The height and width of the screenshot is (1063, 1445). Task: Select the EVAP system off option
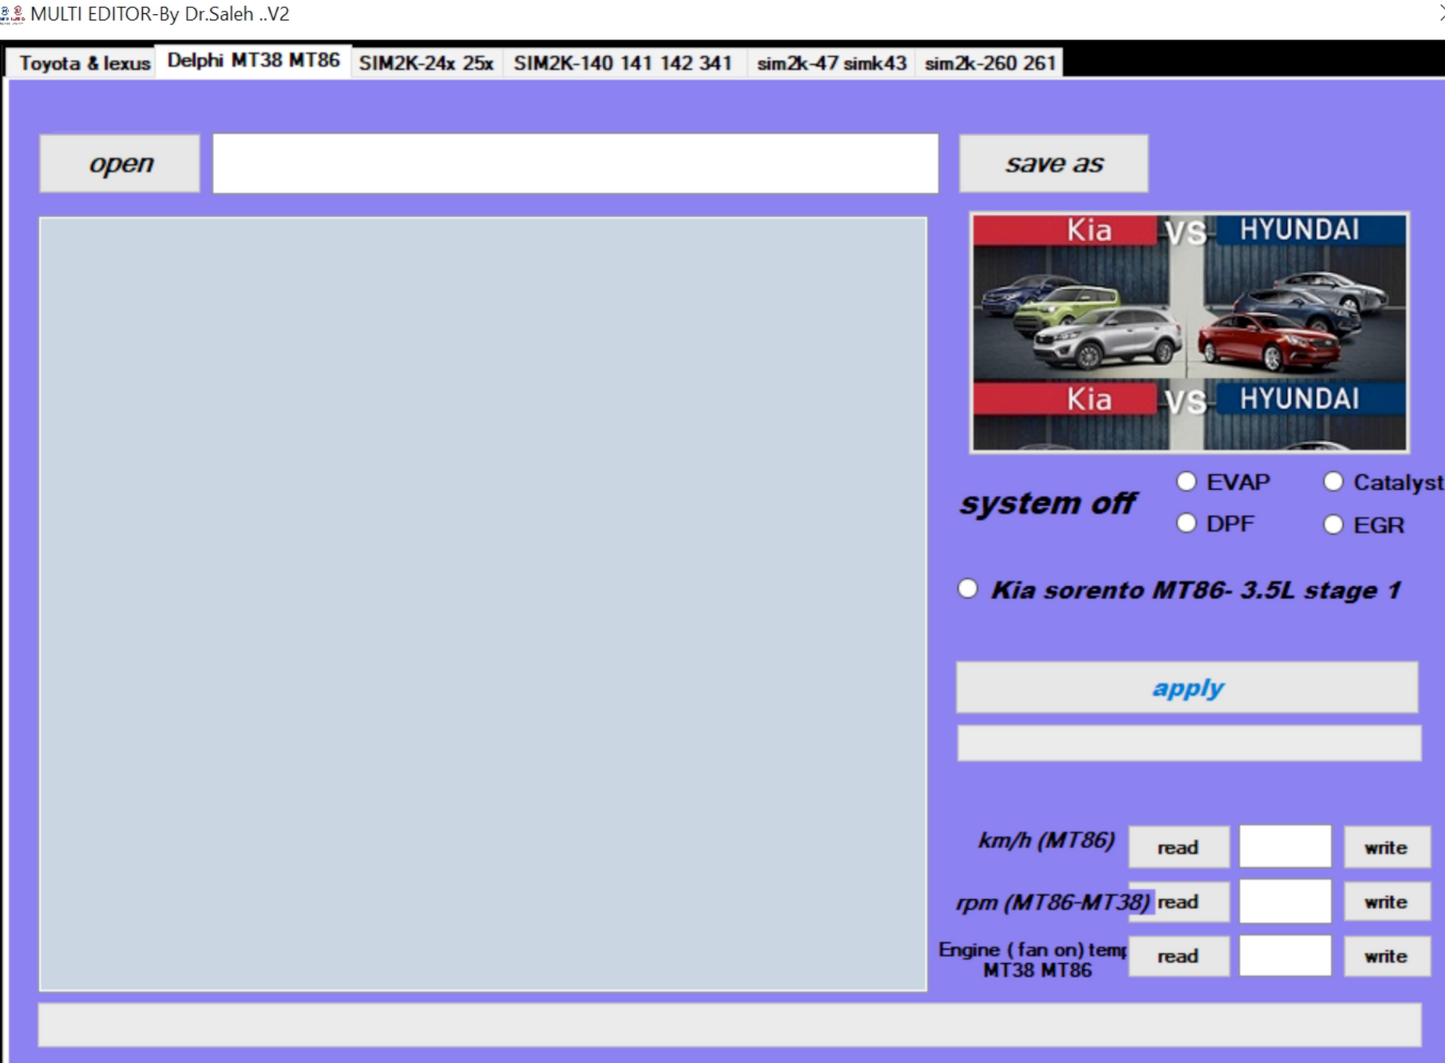pyautogui.click(x=1185, y=481)
